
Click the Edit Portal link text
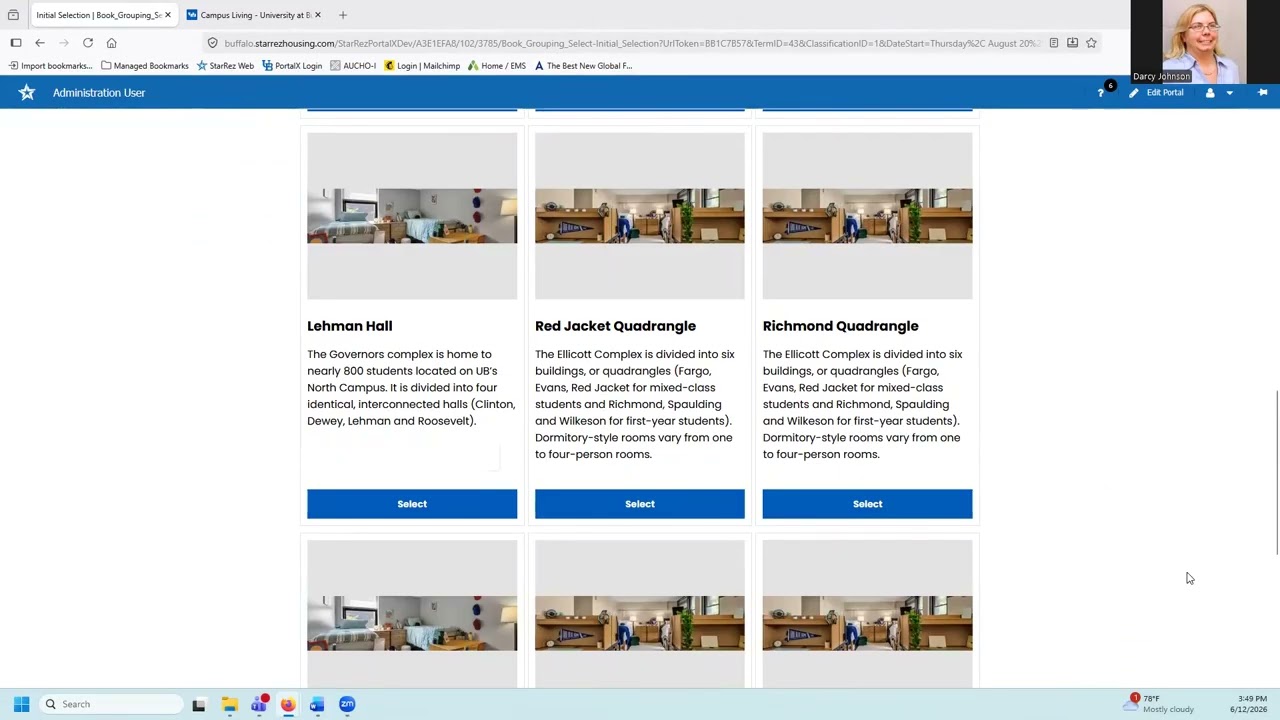pyautogui.click(x=1165, y=93)
